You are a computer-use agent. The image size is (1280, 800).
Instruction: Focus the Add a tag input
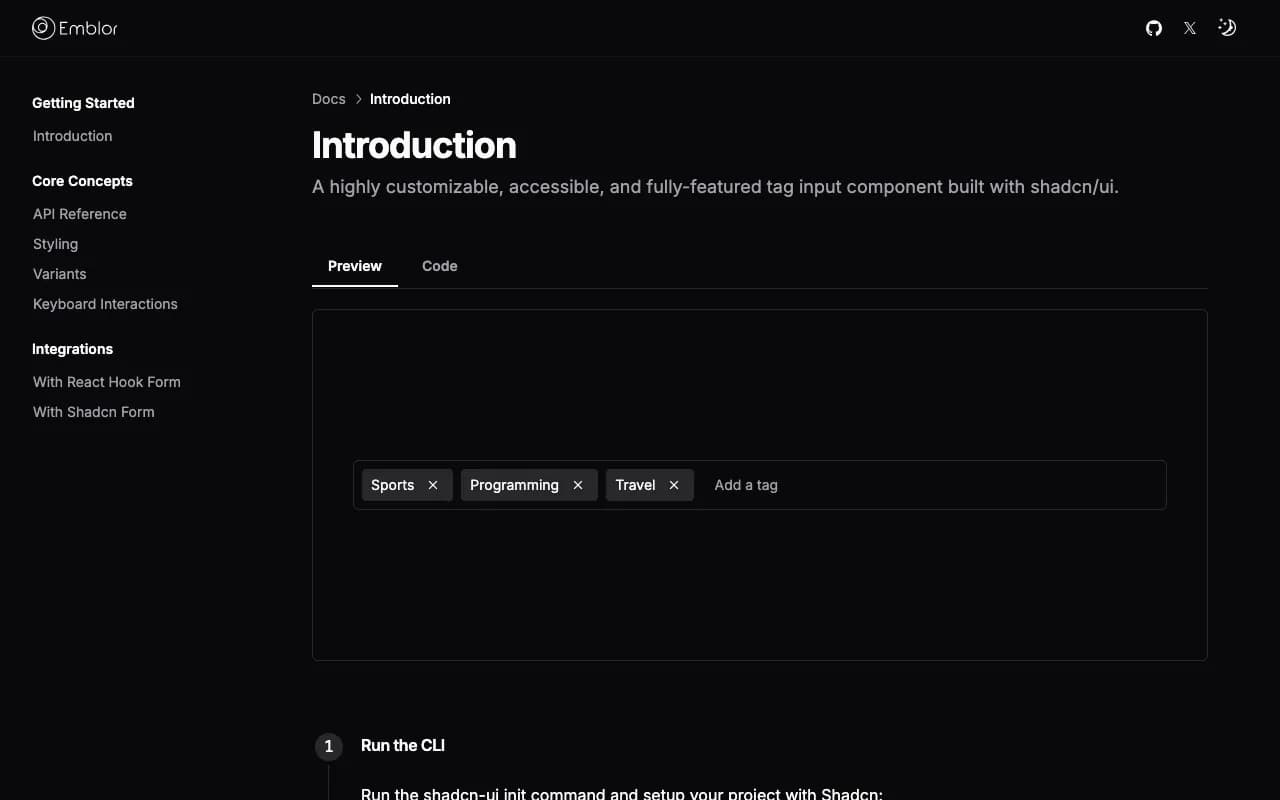(930, 485)
